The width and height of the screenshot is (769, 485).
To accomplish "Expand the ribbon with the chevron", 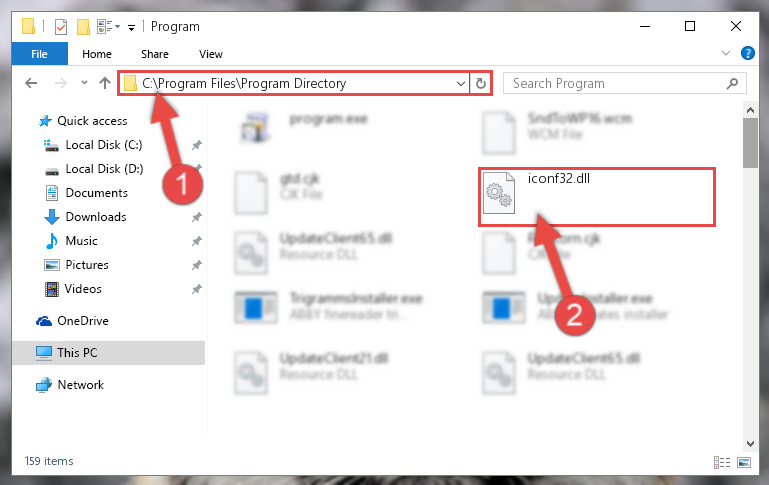I will [726, 53].
